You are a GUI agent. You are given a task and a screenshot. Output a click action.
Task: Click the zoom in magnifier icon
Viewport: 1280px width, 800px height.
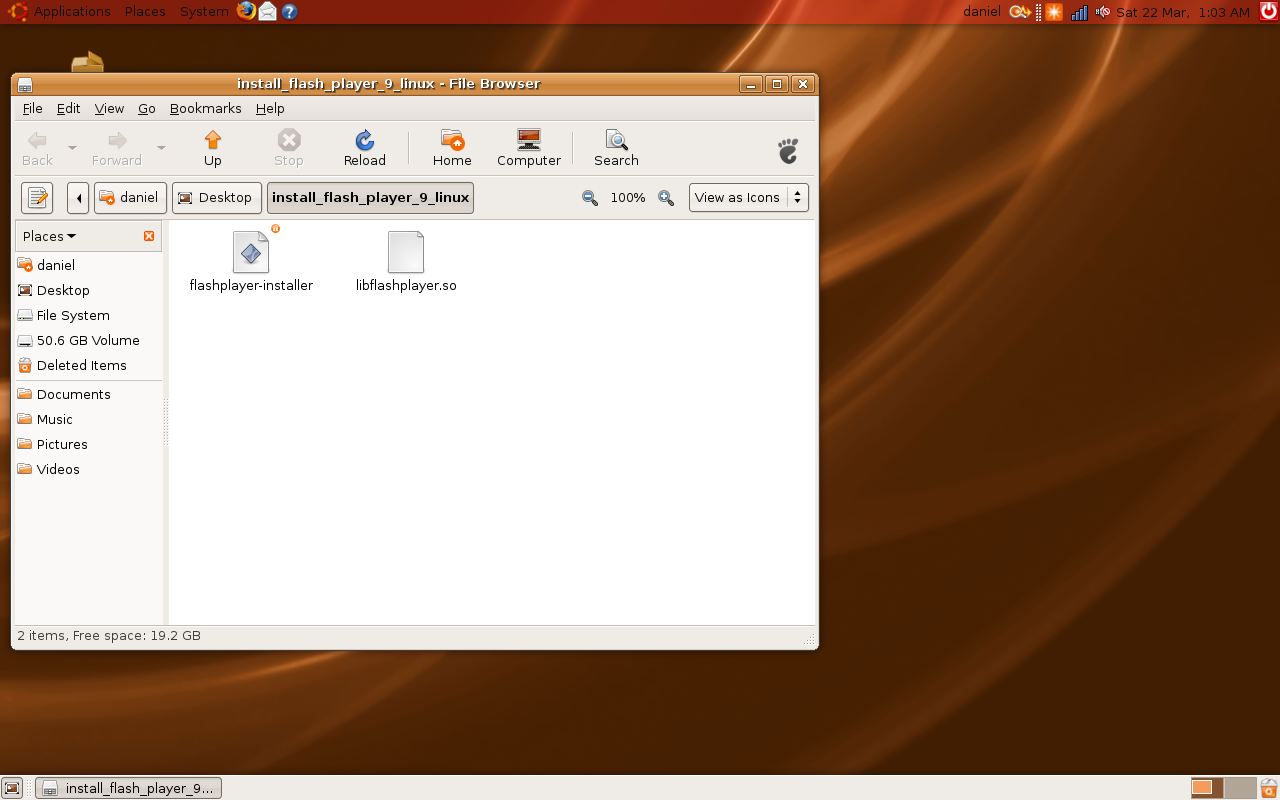(x=666, y=198)
